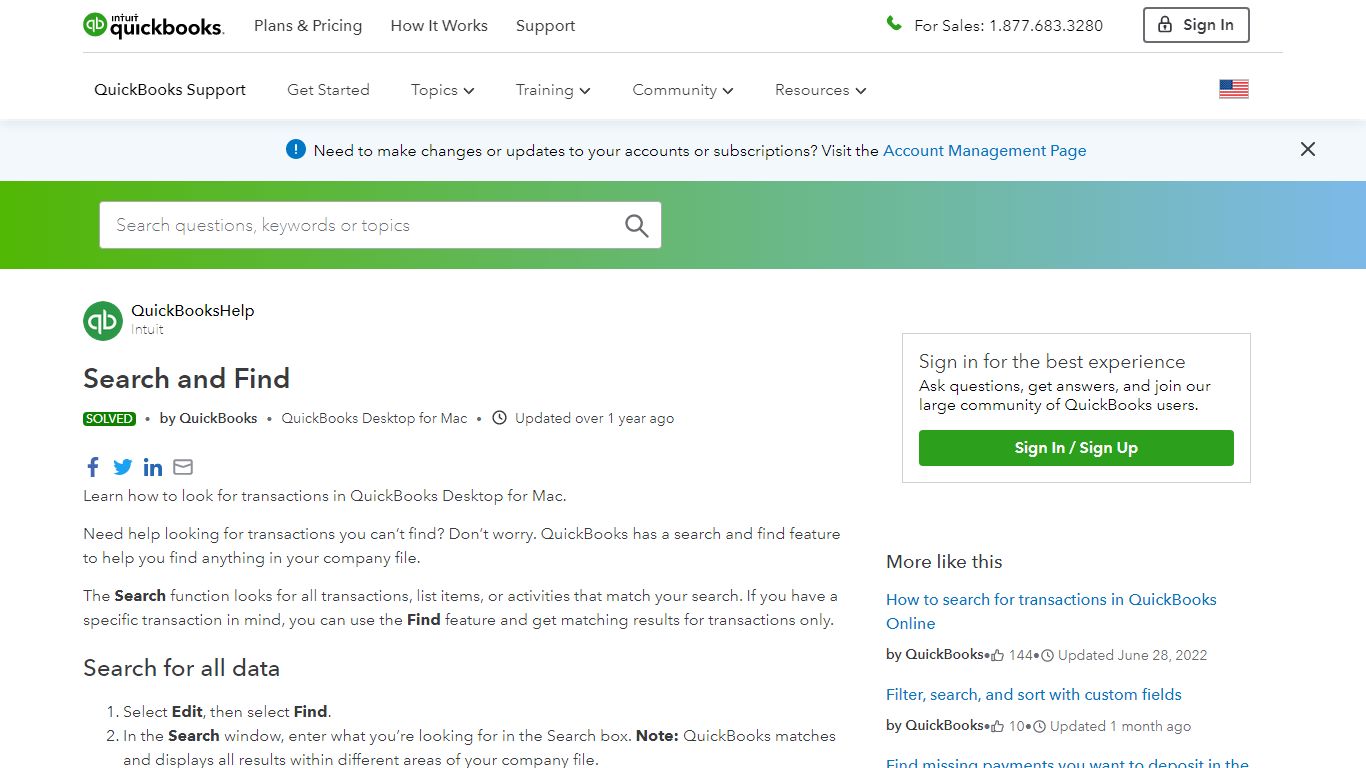1366x768 pixels.
Task: Focus the search questions input field
Action: (x=380, y=225)
